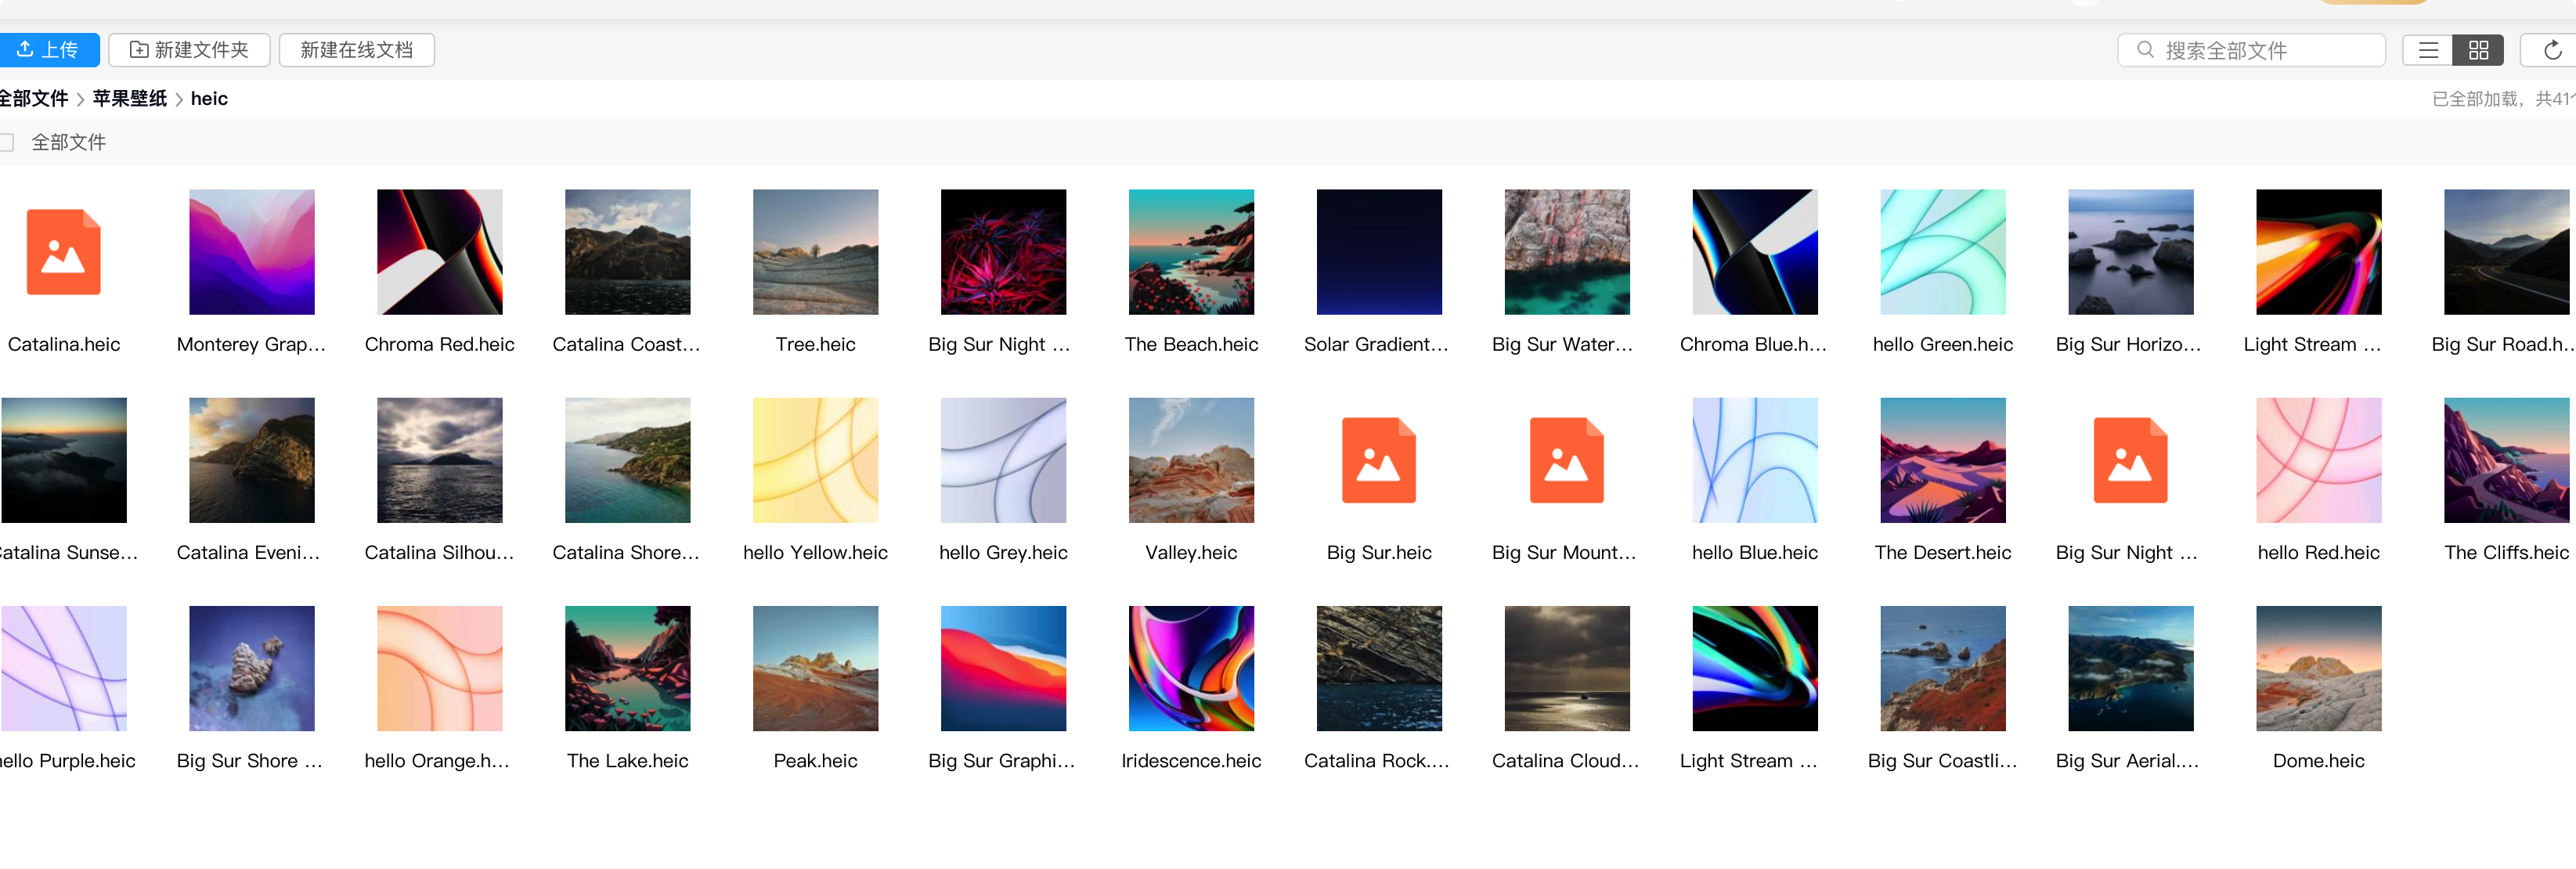Toggle the select-all files checkbox
Screen dimensions: 2576x869
pyautogui.click(x=6, y=142)
